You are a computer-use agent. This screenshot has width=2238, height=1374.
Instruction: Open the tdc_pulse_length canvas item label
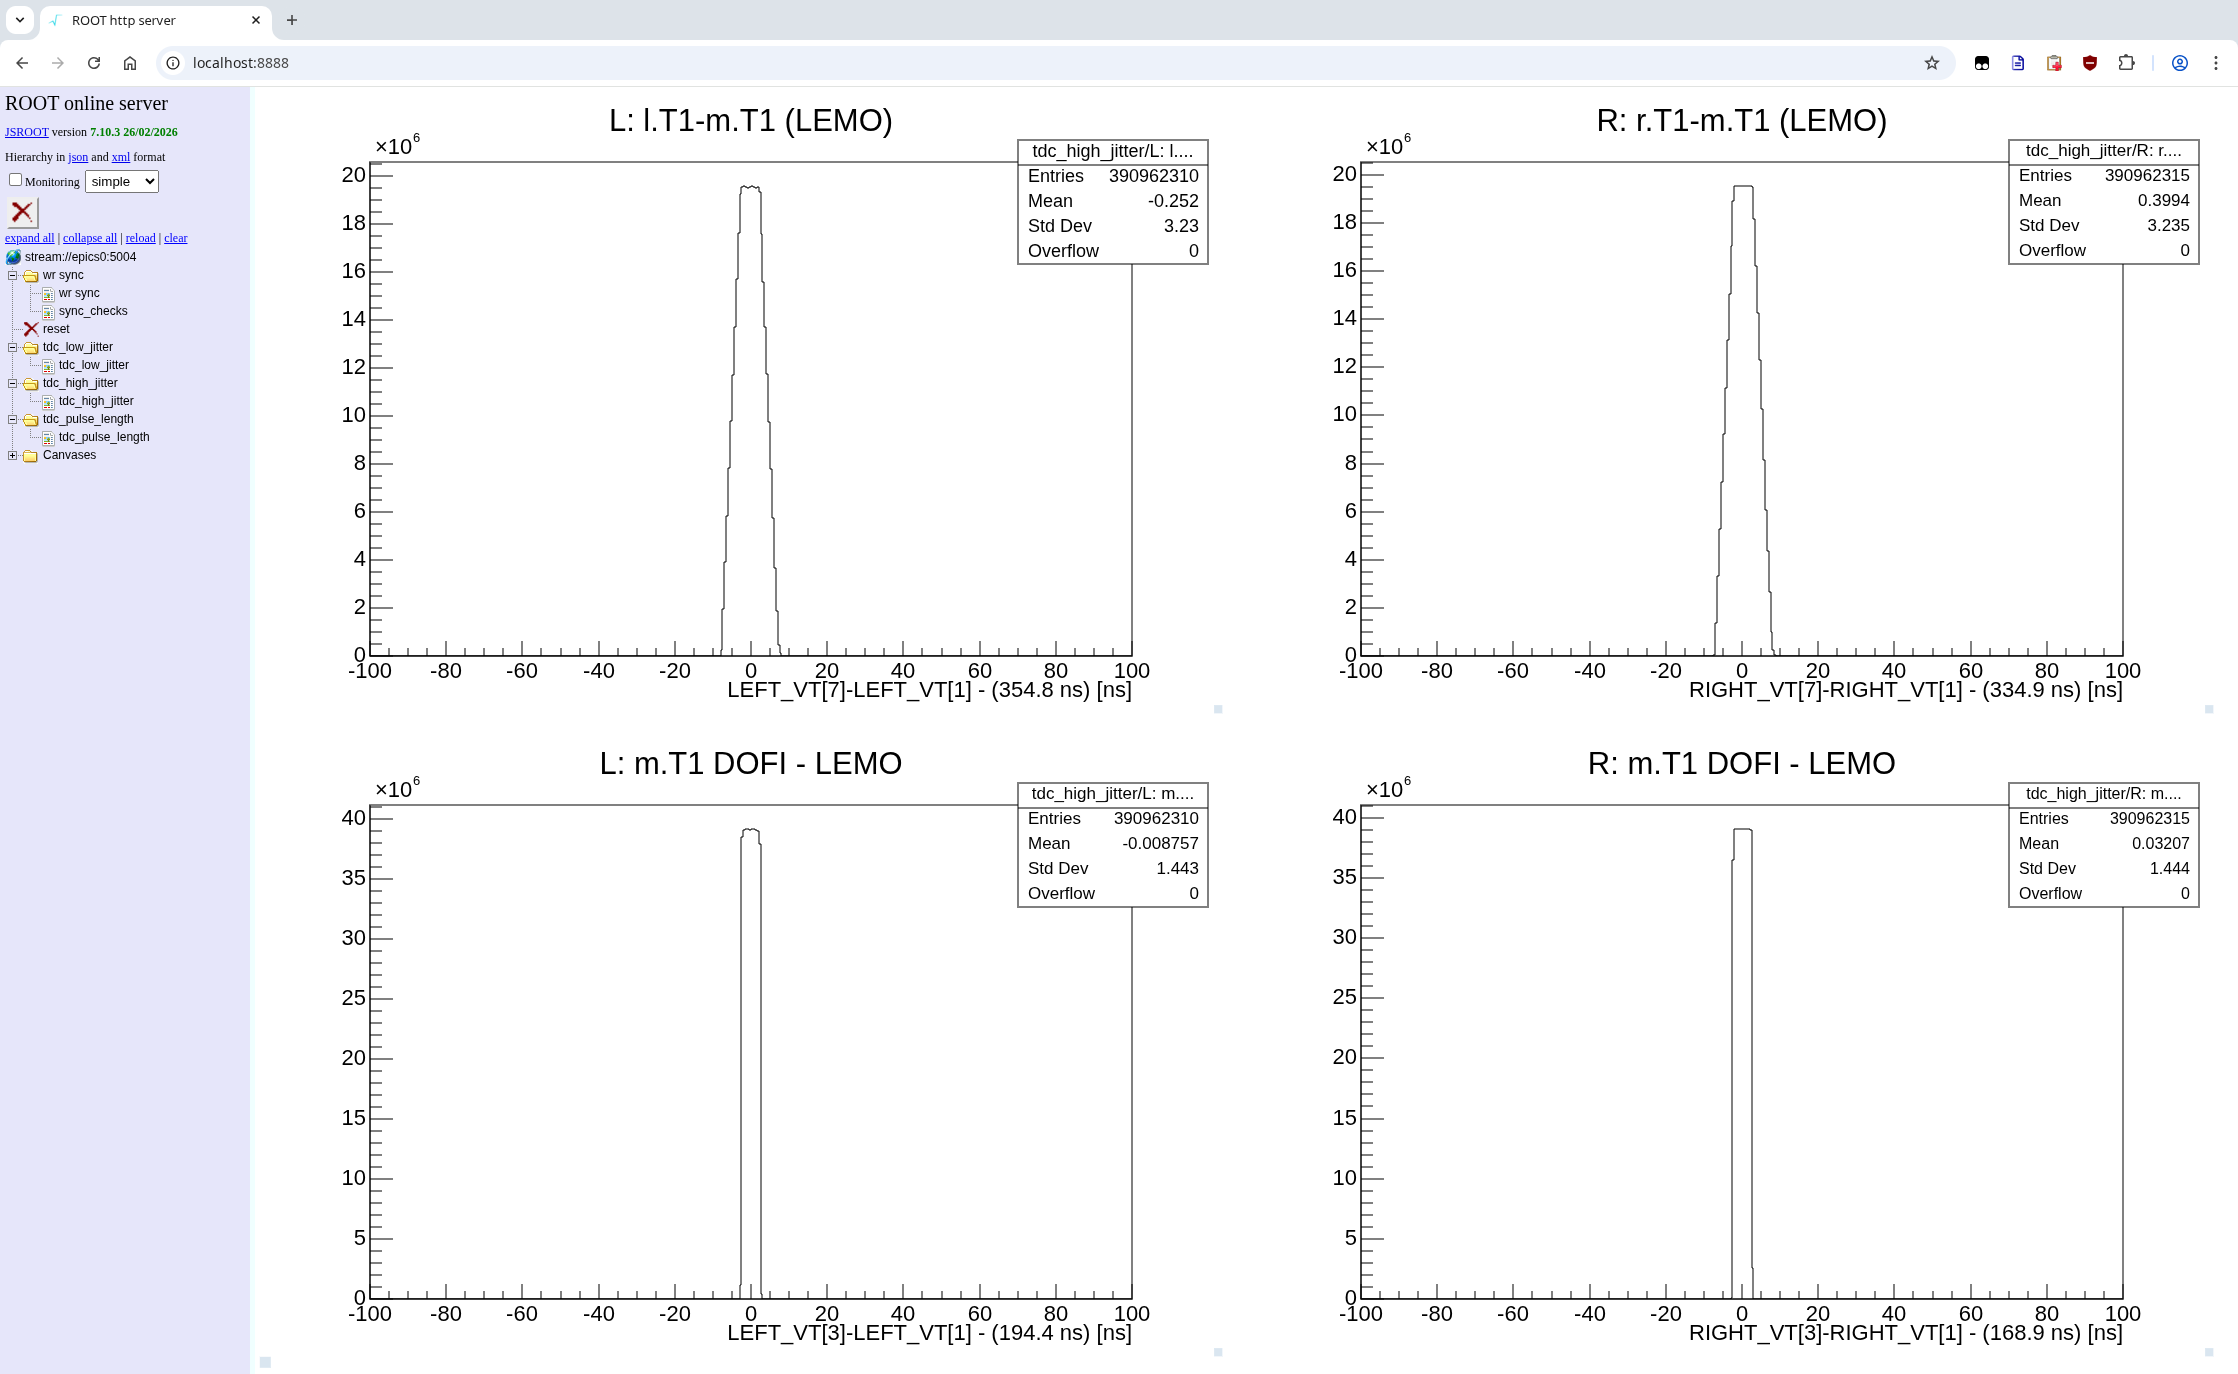pos(104,437)
